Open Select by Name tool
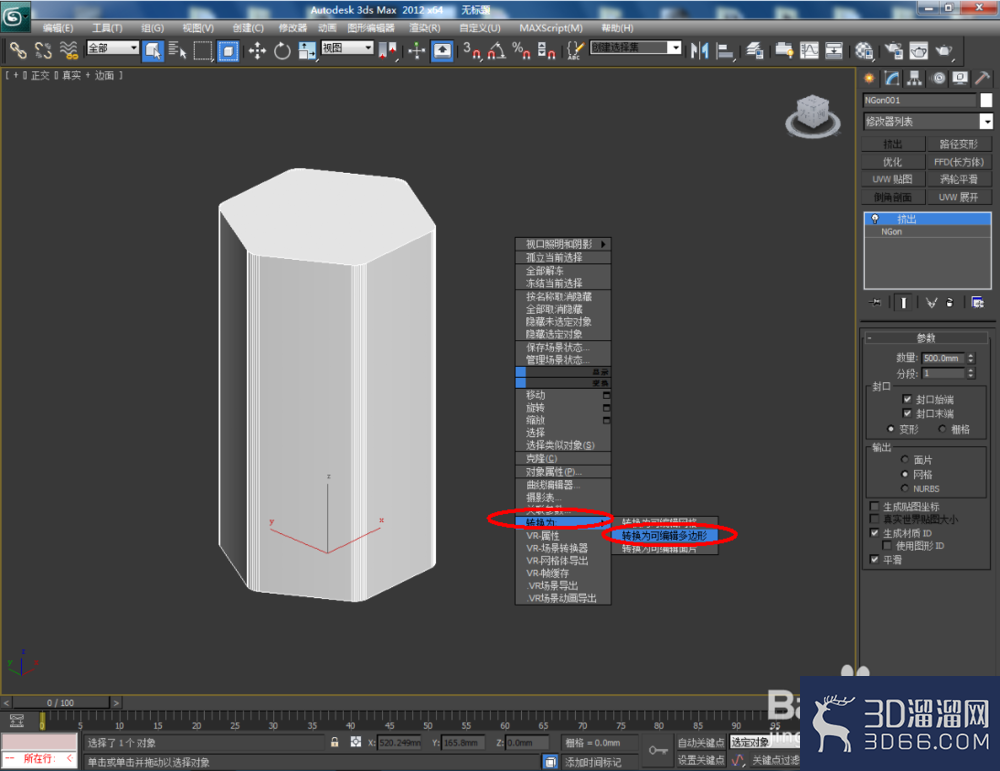The image size is (1000, 771). [x=178, y=50]
